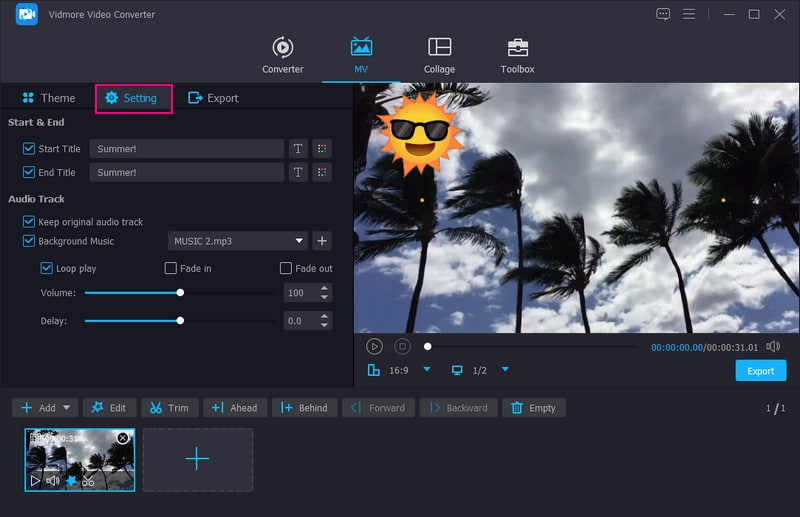Expand the 1/2 display screen dropdown
Image resolution: width=800 pixels, height=517 pixels.
coord(505,370)
